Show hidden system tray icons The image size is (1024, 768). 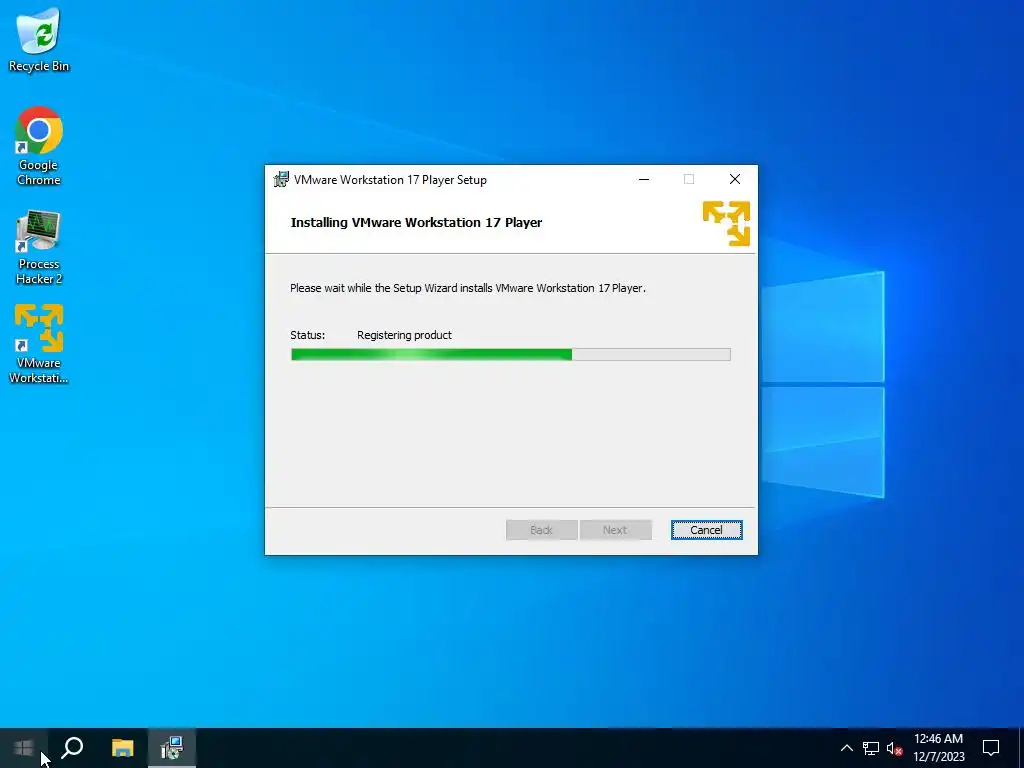point(846,748)
